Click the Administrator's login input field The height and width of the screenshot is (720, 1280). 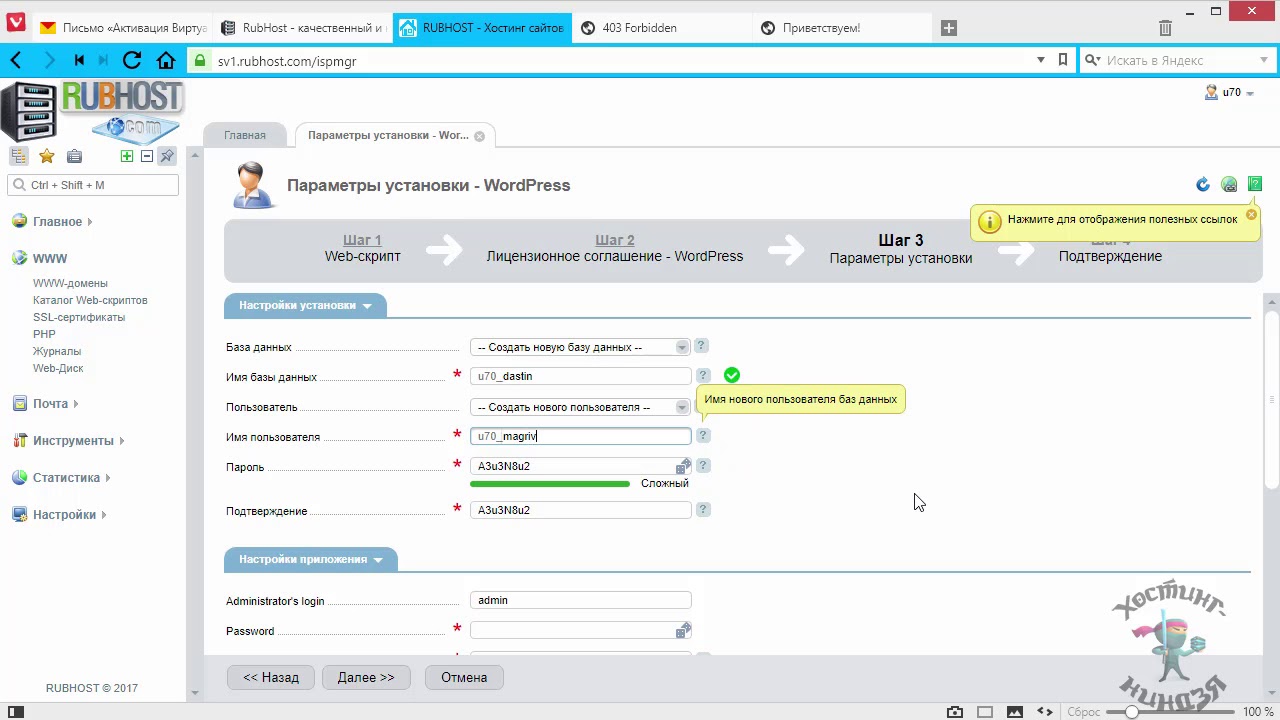click(580, 600)
